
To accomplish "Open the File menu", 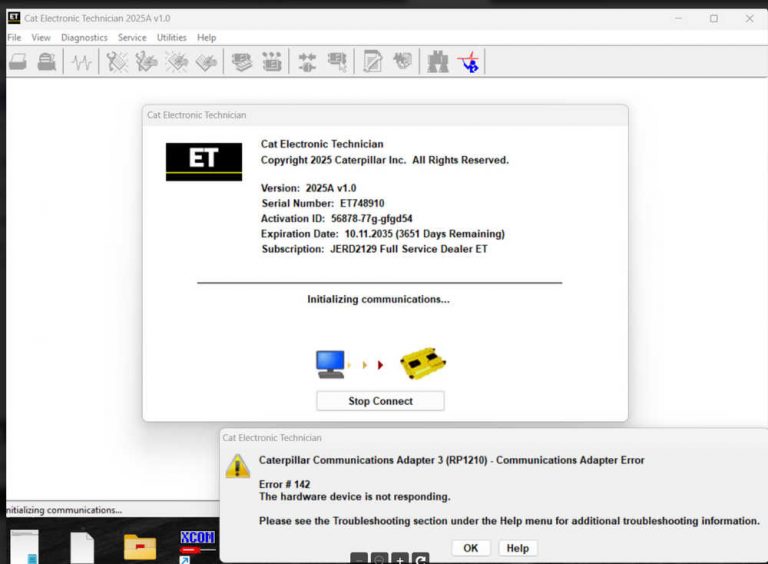I will 14,38.
